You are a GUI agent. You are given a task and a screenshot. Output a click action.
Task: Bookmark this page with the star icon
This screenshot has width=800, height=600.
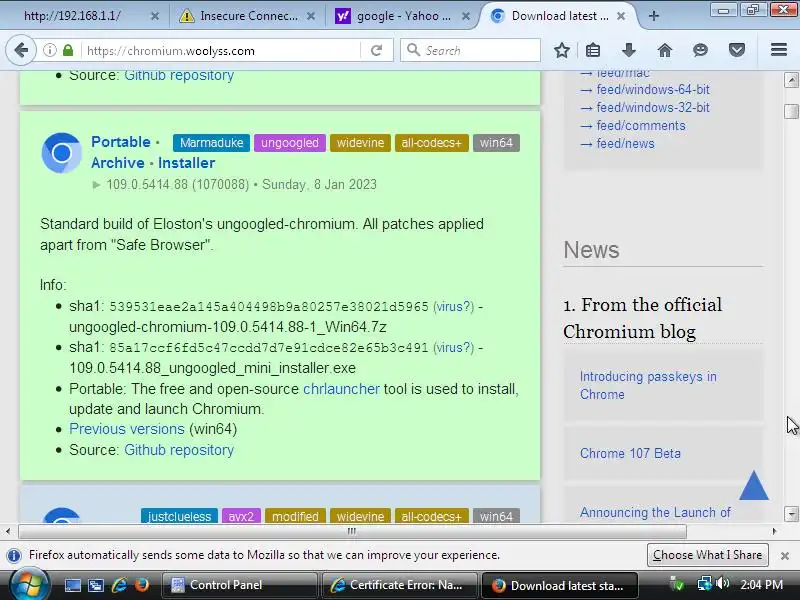(x=562, y=50)
